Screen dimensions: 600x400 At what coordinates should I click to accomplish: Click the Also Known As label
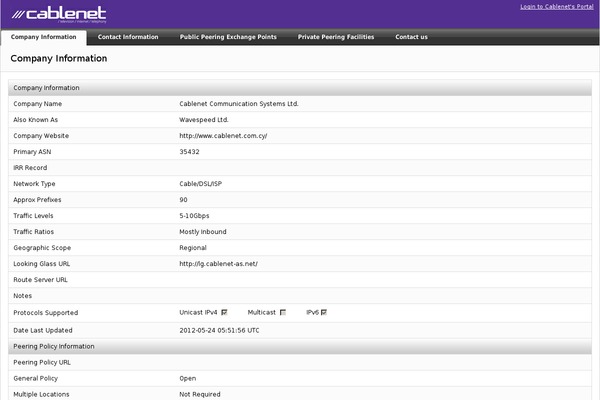tap(36, 120)
